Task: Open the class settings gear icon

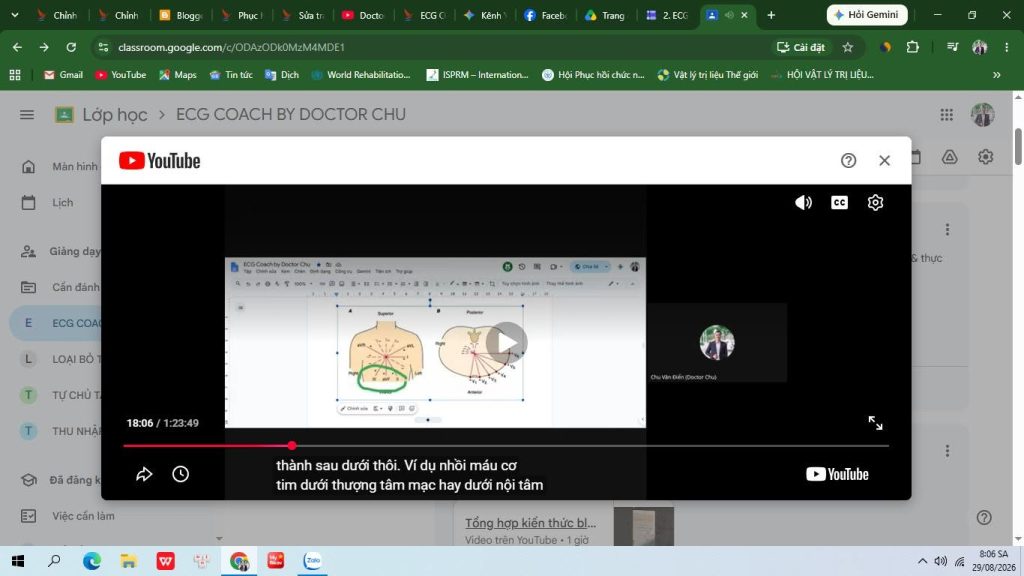Action: (x=985, y=157)
